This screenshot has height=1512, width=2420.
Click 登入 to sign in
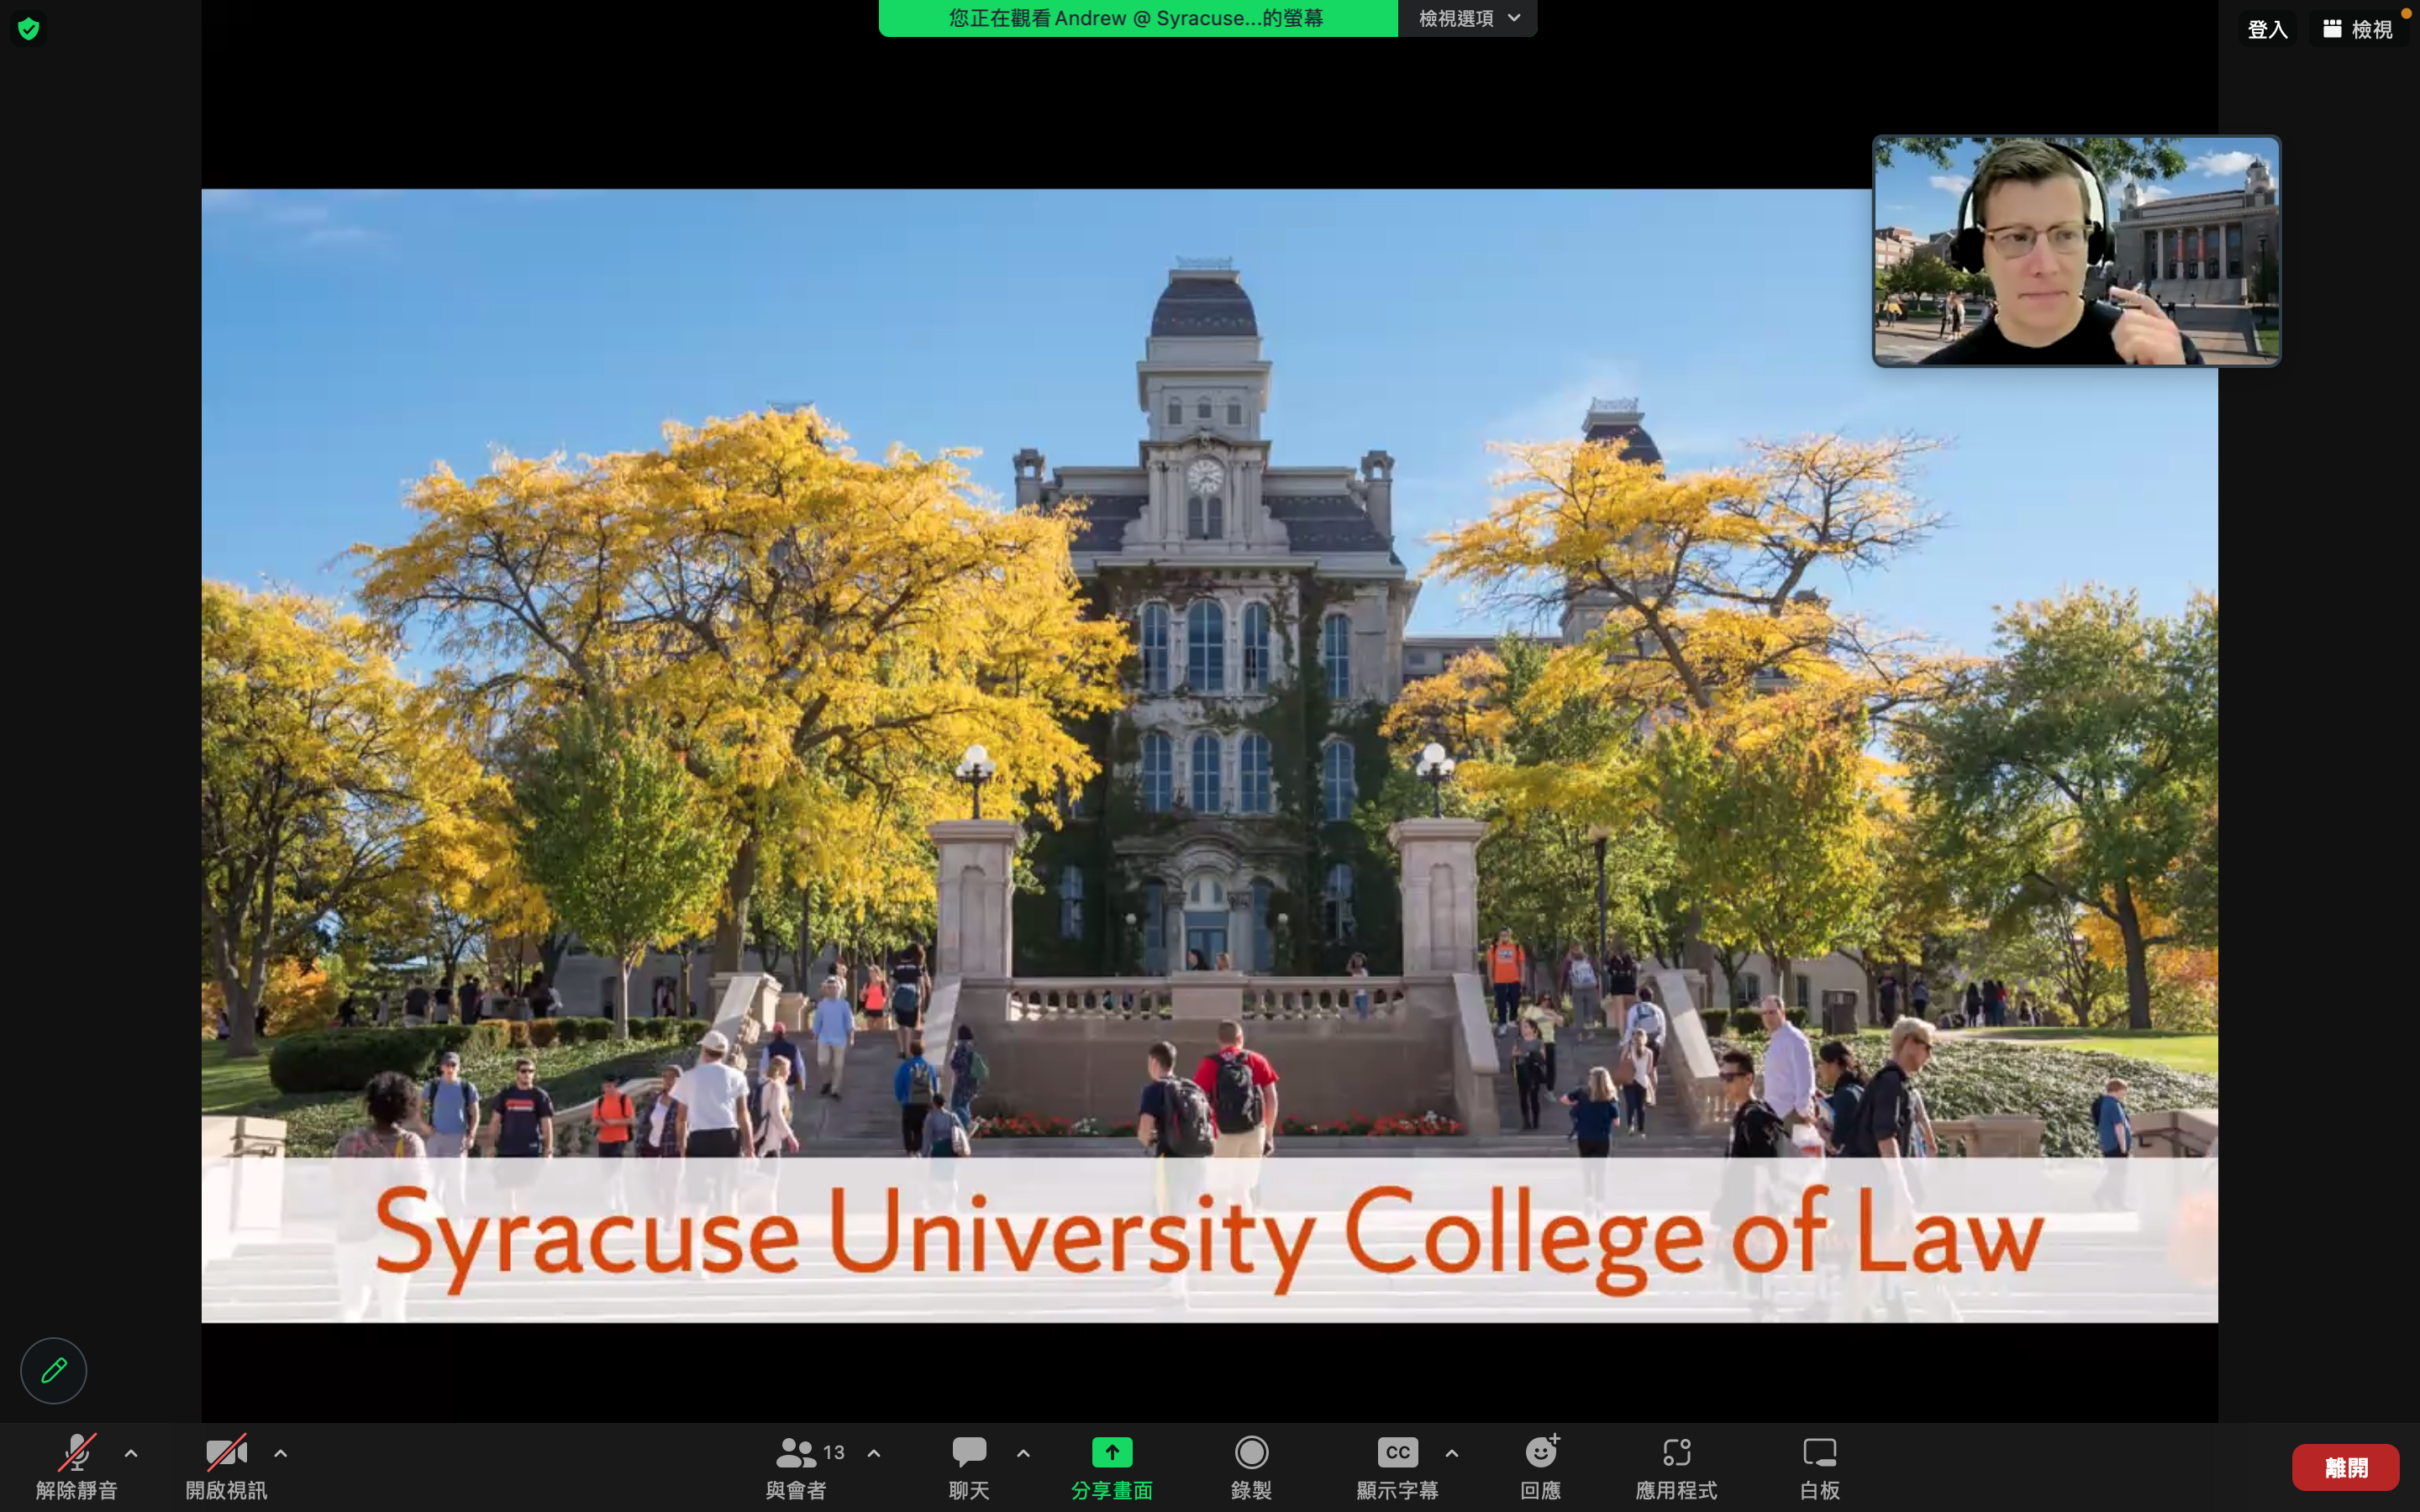2267,29
